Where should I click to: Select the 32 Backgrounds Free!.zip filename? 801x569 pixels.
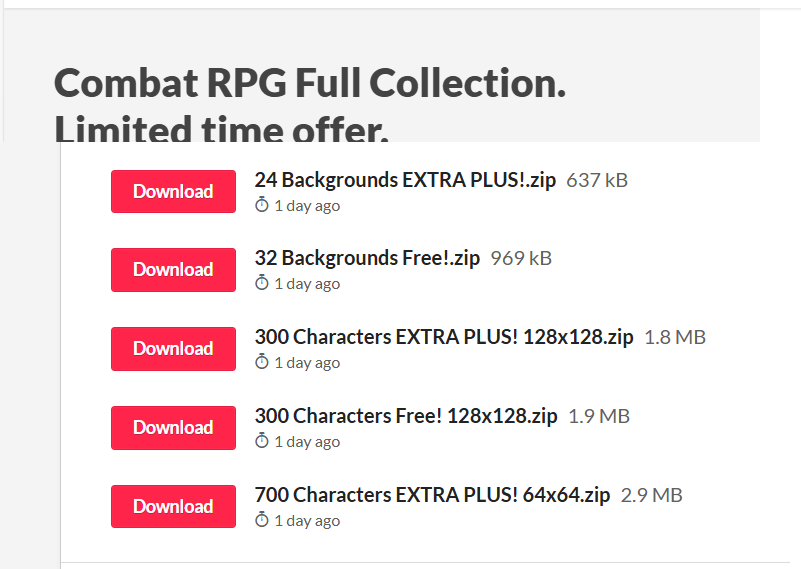coord(367,258)
